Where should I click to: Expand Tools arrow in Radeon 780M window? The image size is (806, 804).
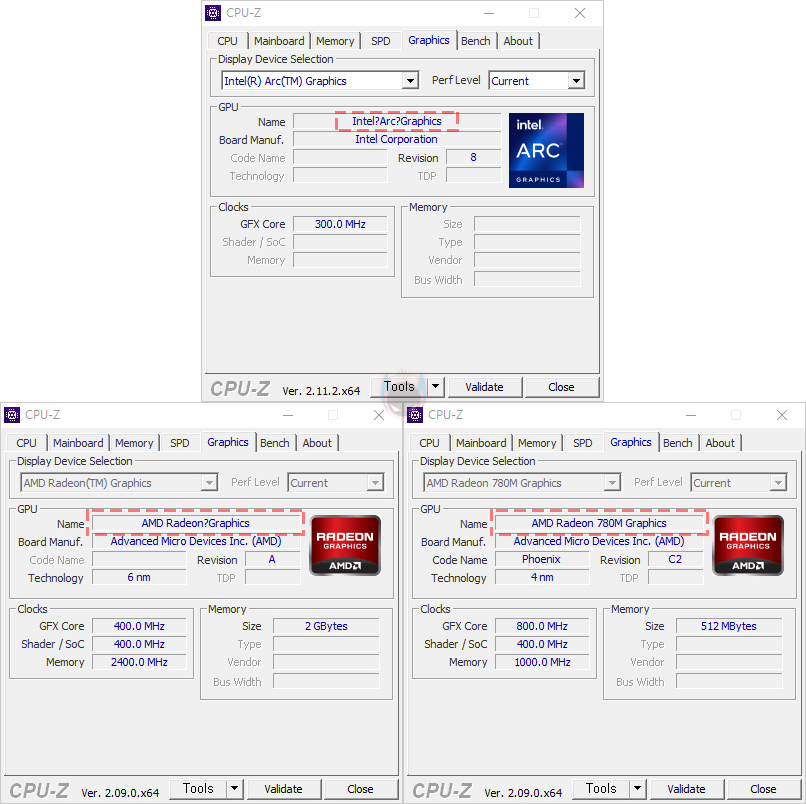[637, 789]
